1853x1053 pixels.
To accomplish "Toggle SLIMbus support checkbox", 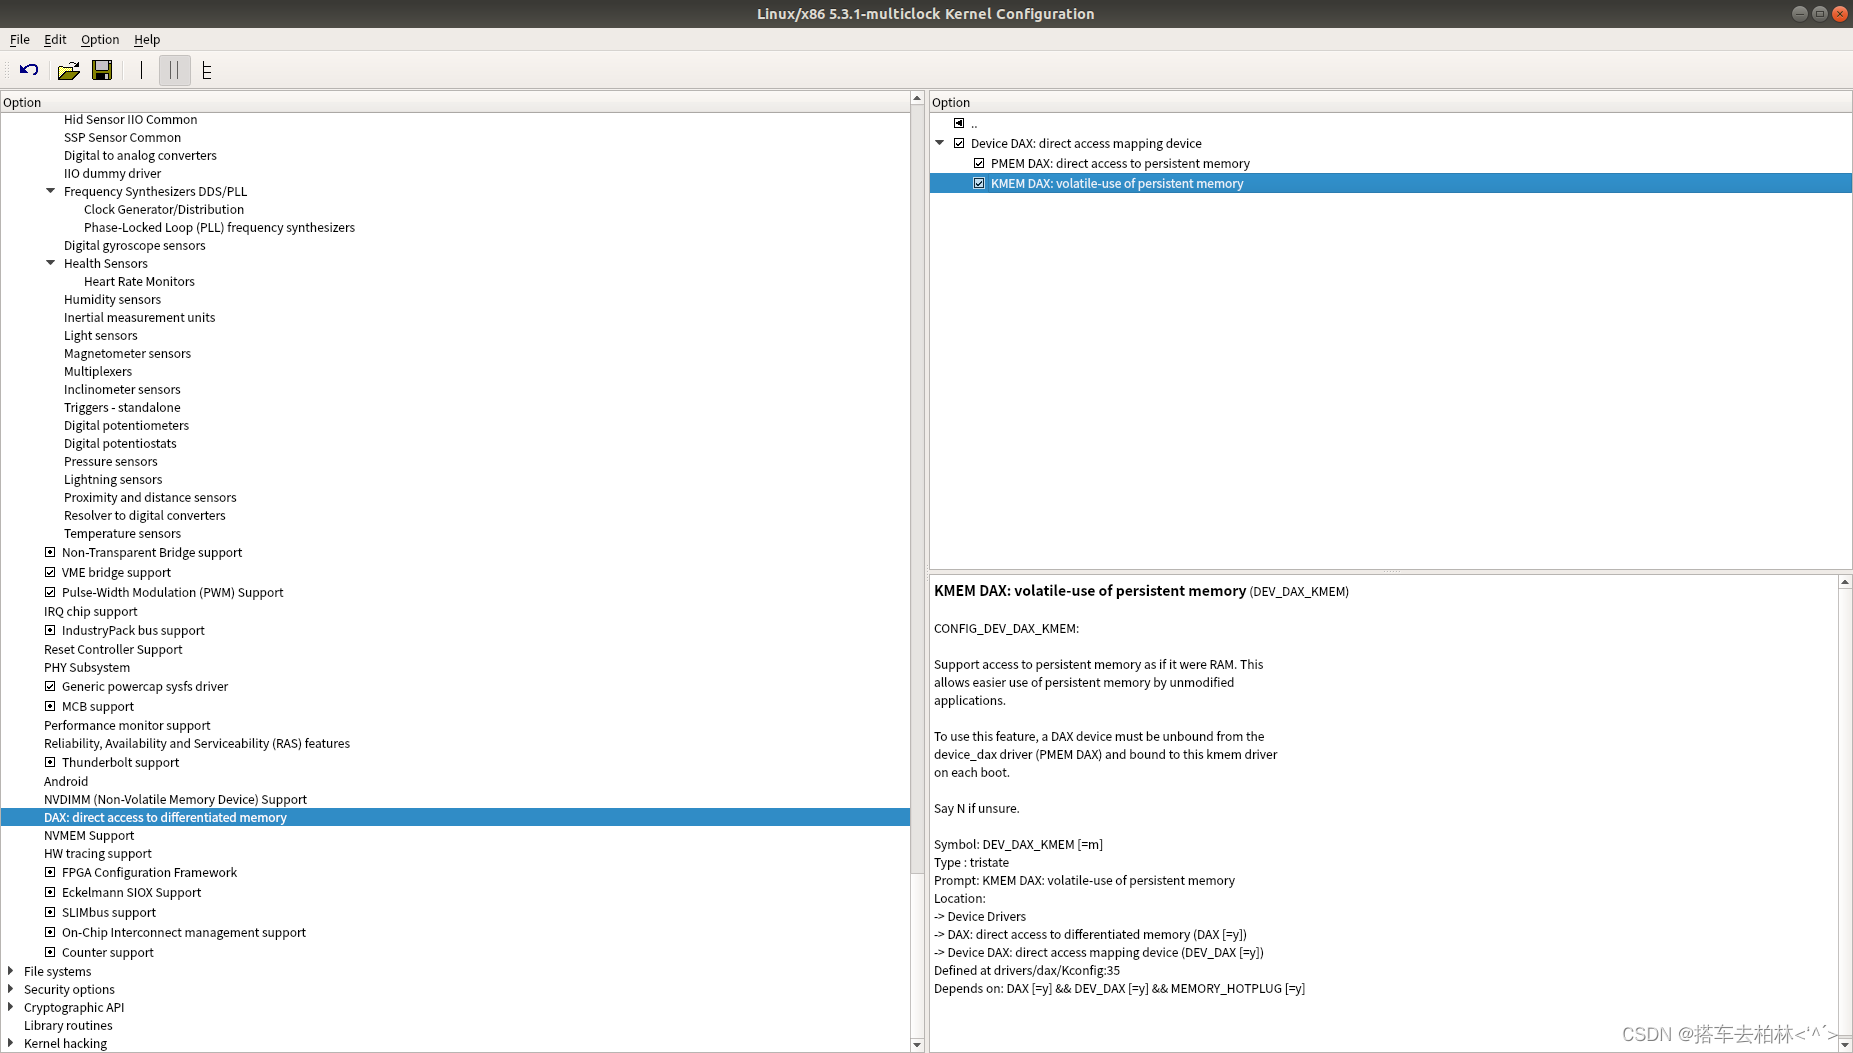I will click(x=50, y=912).
